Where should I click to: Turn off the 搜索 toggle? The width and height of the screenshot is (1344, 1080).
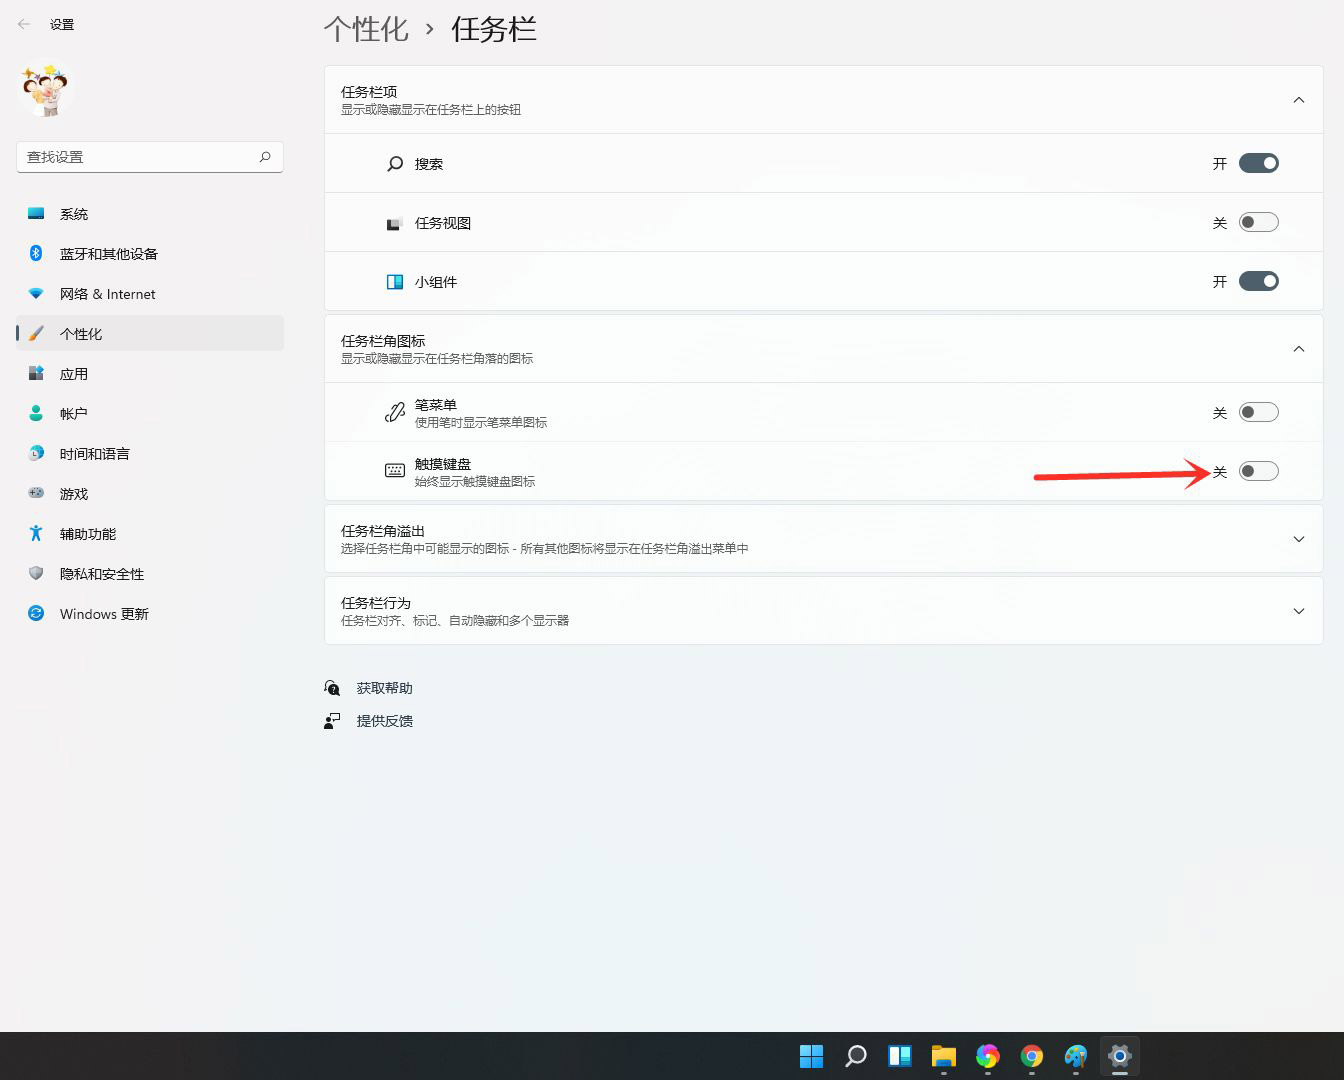[1258, 163]
